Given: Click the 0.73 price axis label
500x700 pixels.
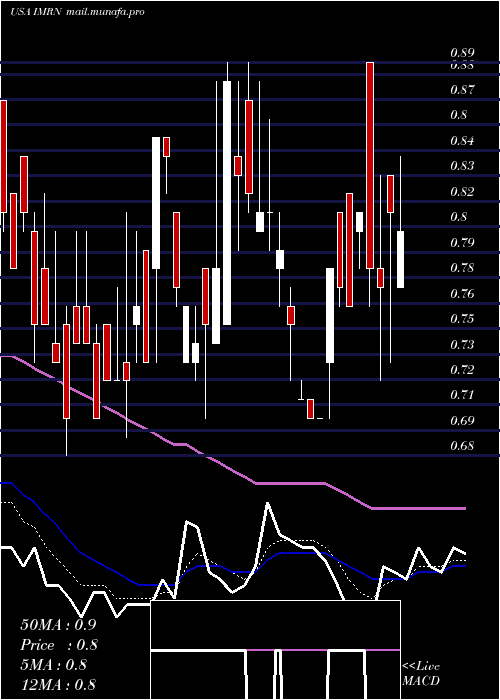Looking at the screenshot, I should [462, 345].
